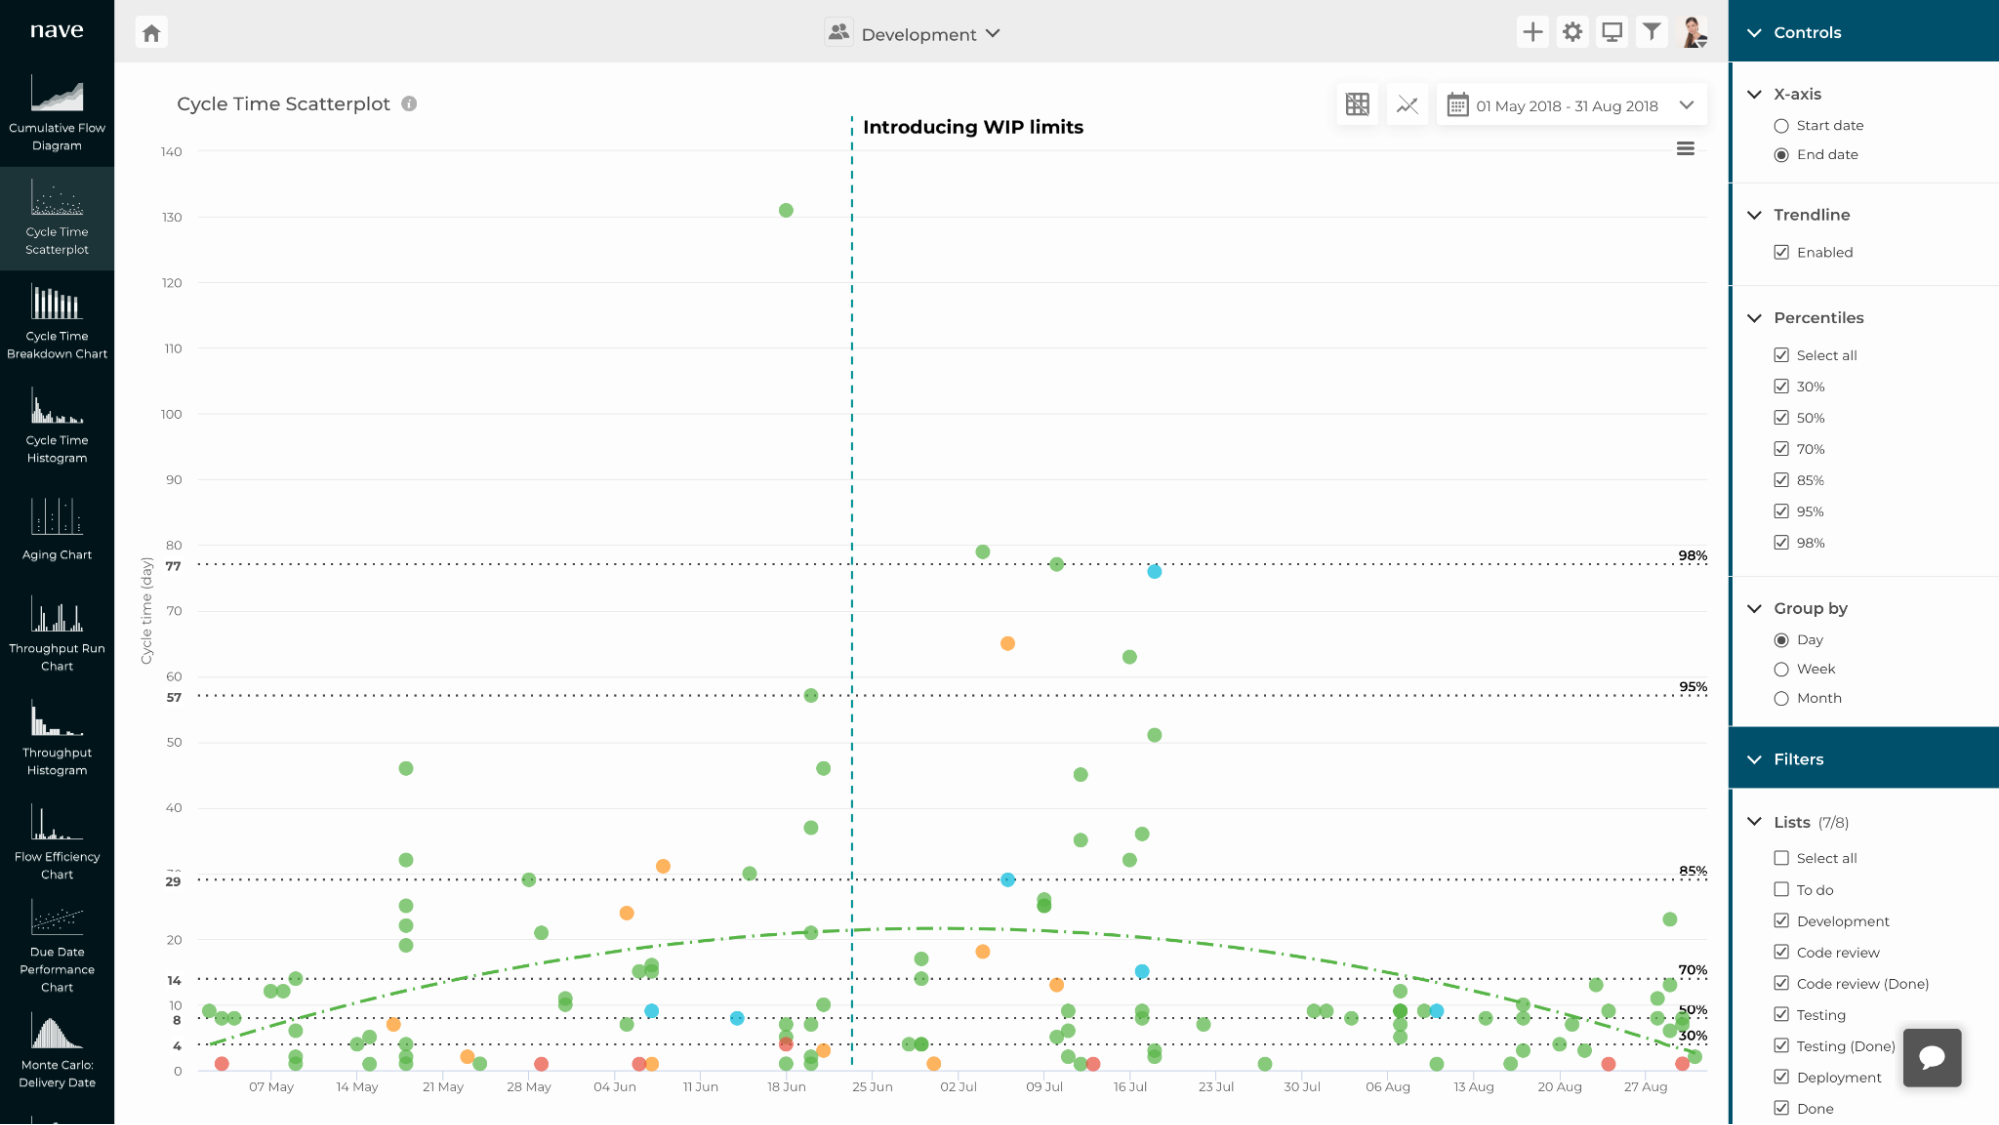Screen dimensions: 1999x1125
Task: Click the home icon button
Action: [151, 33]
